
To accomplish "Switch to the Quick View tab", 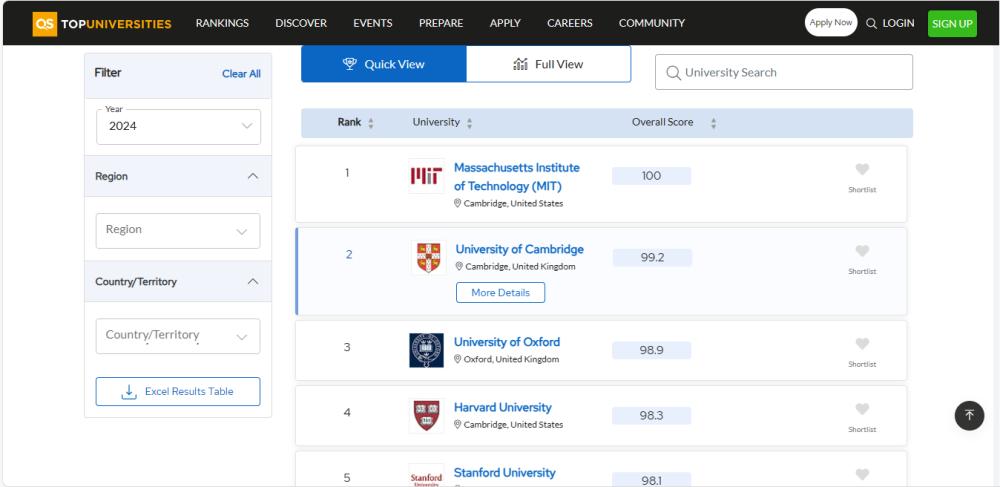I will (x=384, y=64).
